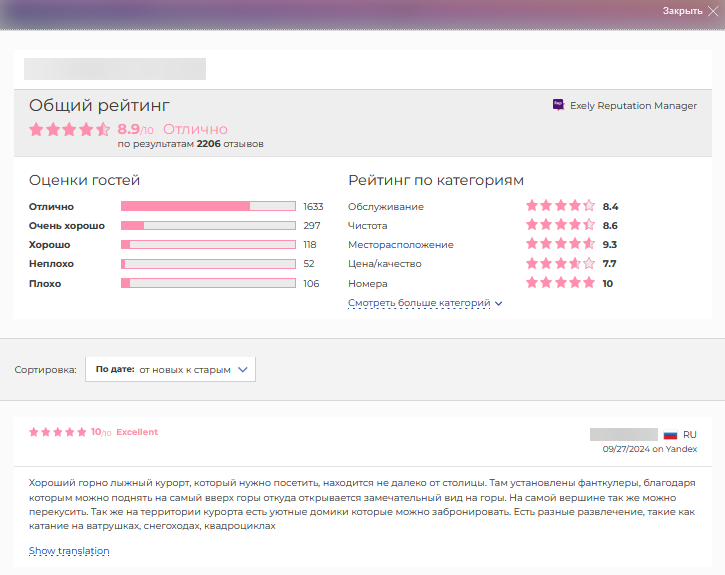Click the overall rating stars row
Image resolution: width=725 pixels, height=575 pixels.
pyautogui.click(x=69, y=129)
